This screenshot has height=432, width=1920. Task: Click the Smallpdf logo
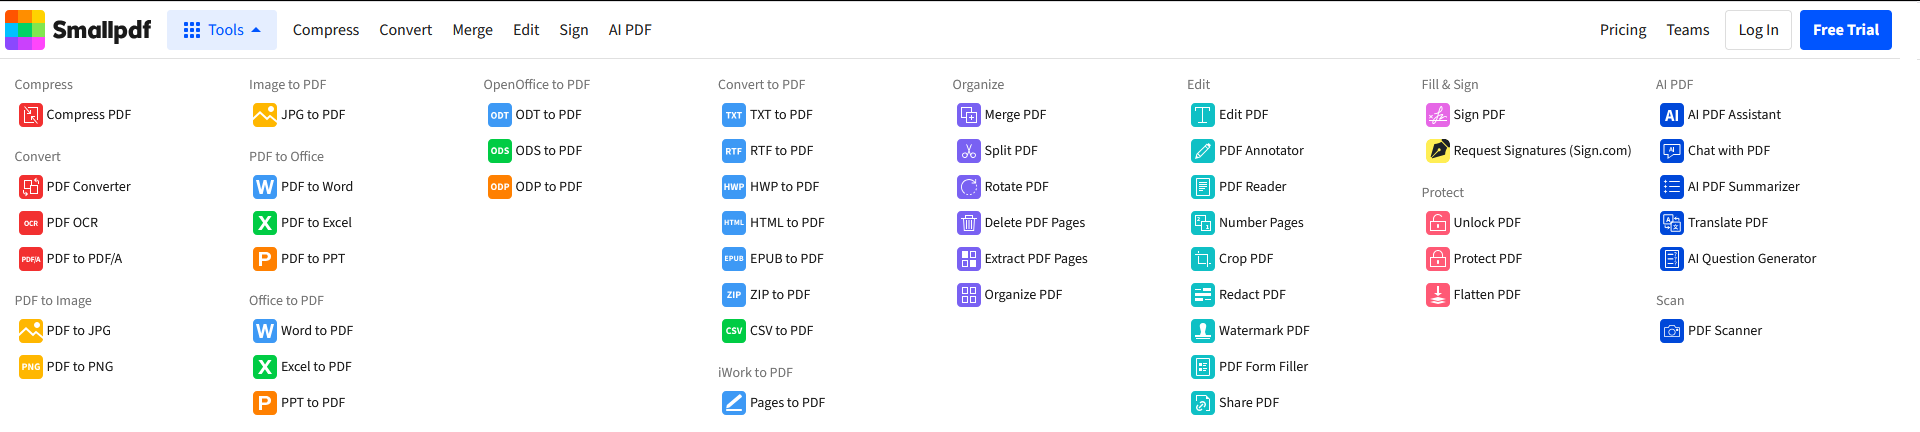[78, 30]
